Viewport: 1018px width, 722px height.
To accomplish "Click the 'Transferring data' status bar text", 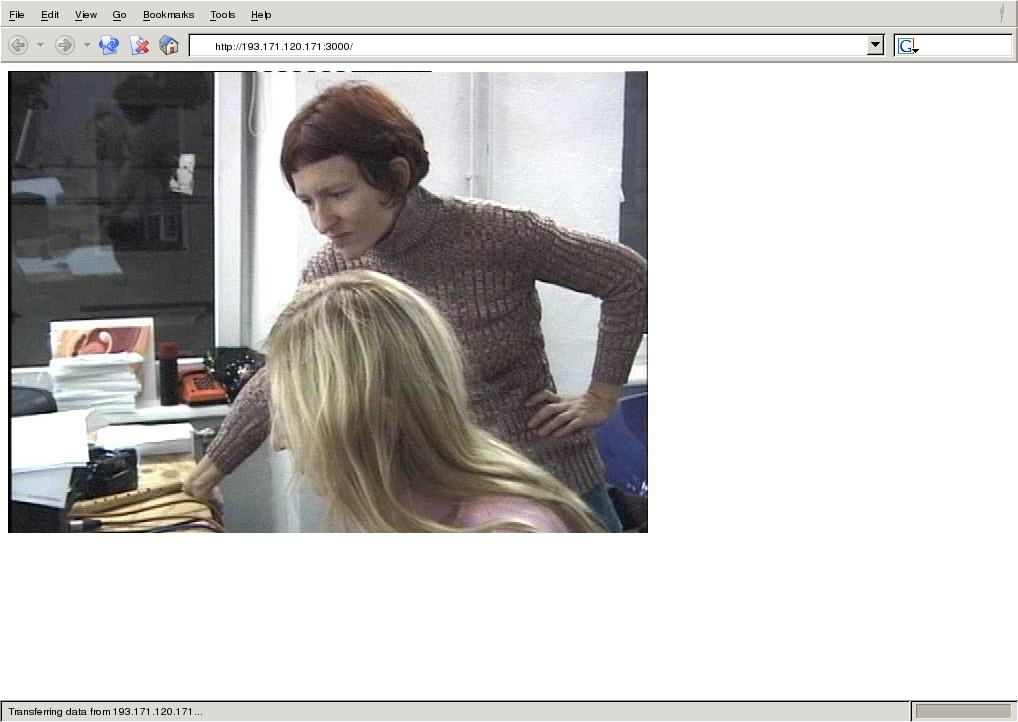I will (105, 712).
